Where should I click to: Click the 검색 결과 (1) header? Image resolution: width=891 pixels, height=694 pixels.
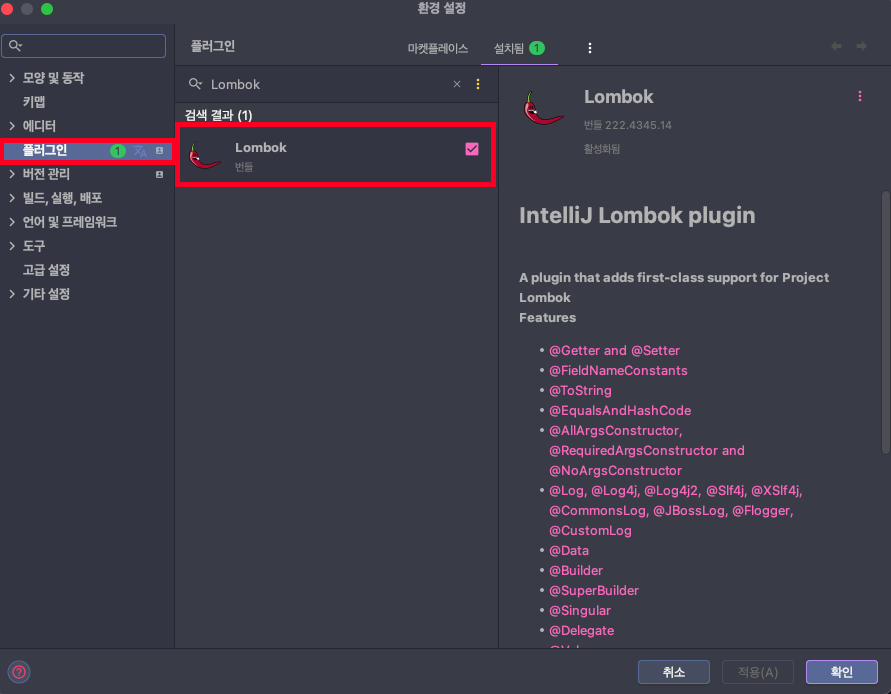(x=218, y=115)
